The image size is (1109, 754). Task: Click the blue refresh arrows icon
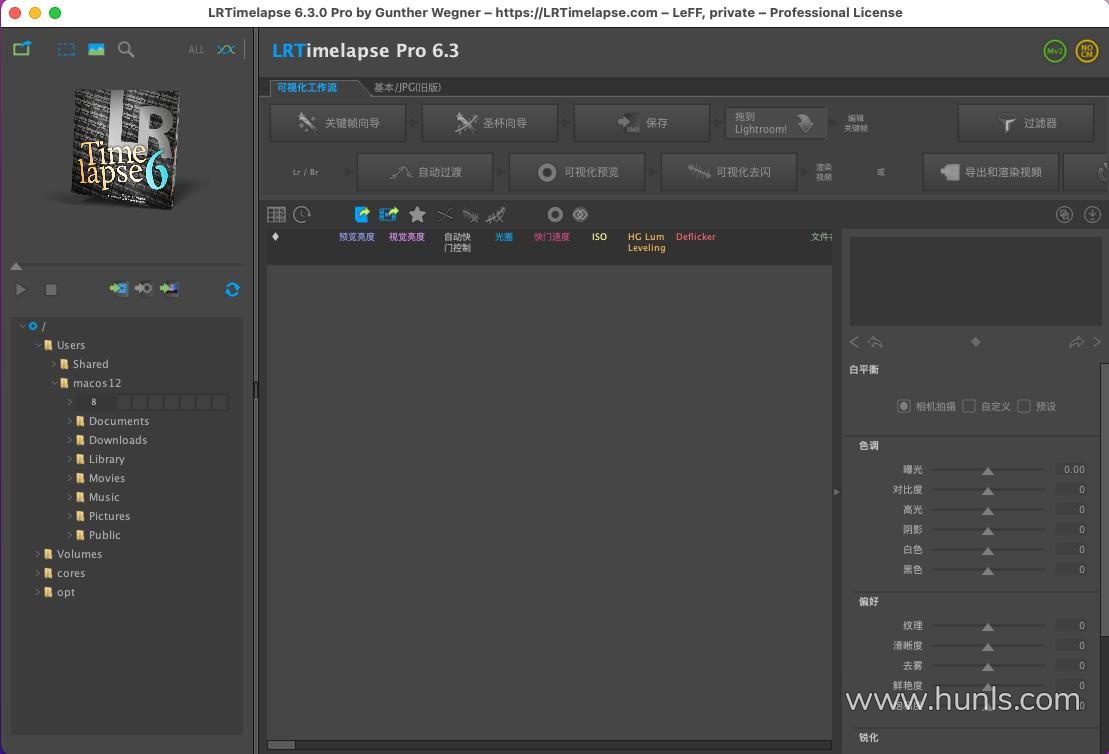[232, 289]
